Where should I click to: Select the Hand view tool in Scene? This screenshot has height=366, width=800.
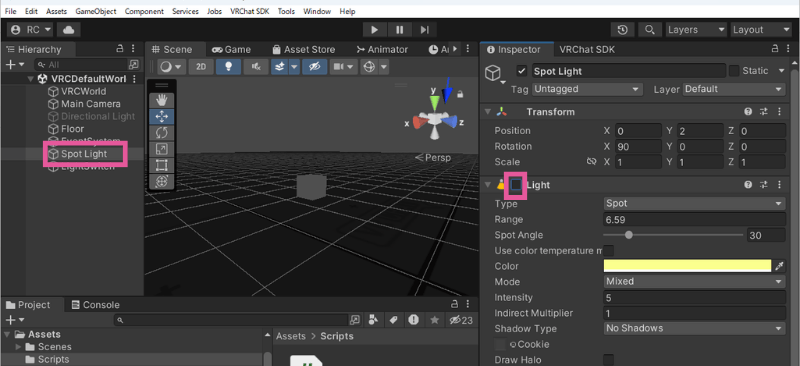coord(162,100)
